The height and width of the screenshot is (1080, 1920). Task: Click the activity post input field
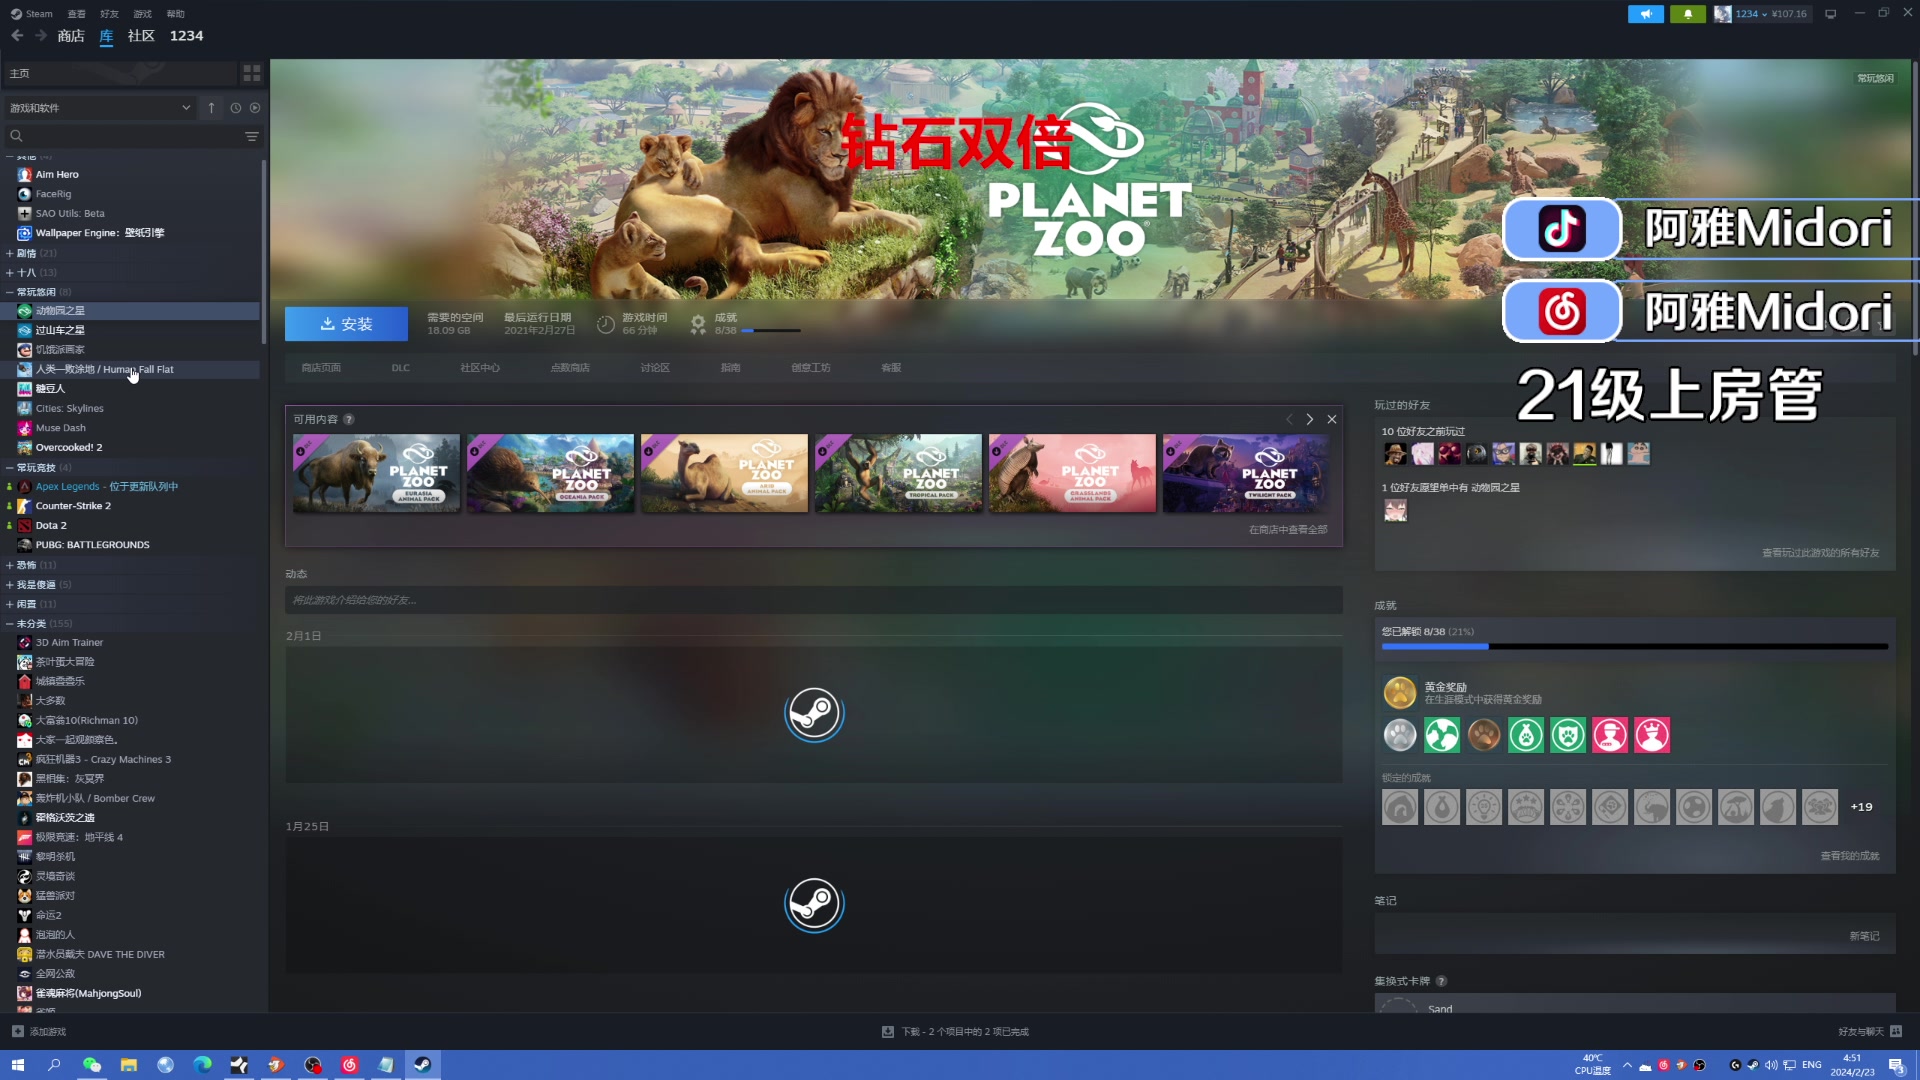813,600
